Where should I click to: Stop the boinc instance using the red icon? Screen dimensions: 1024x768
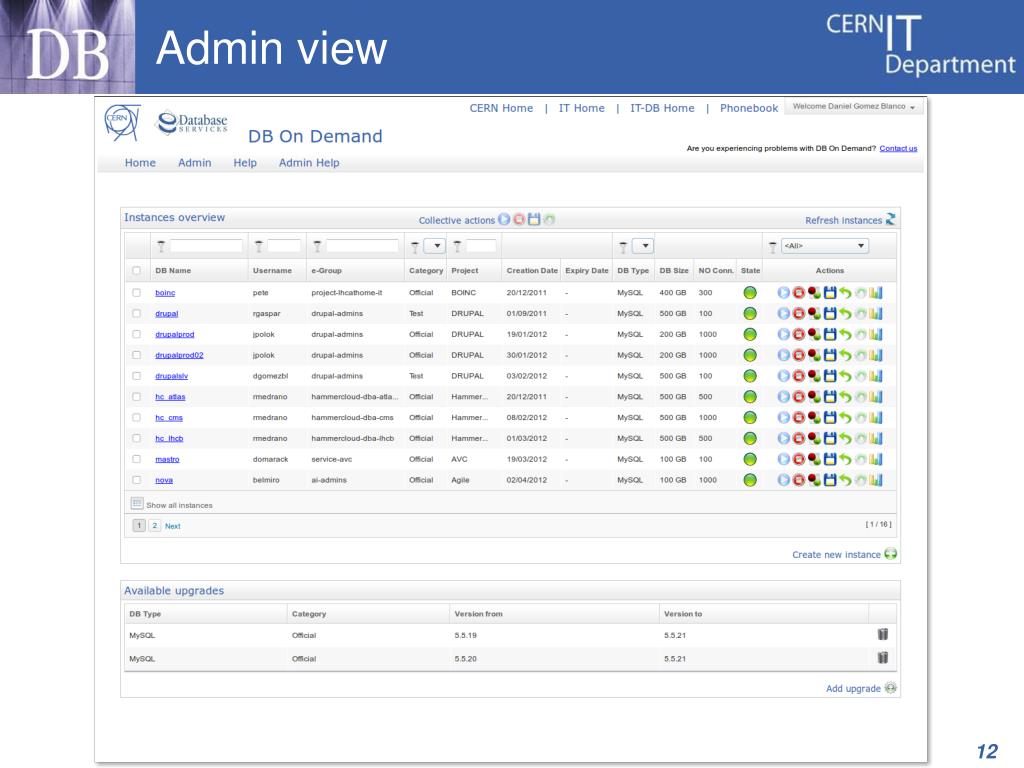(x=799, y=293)
